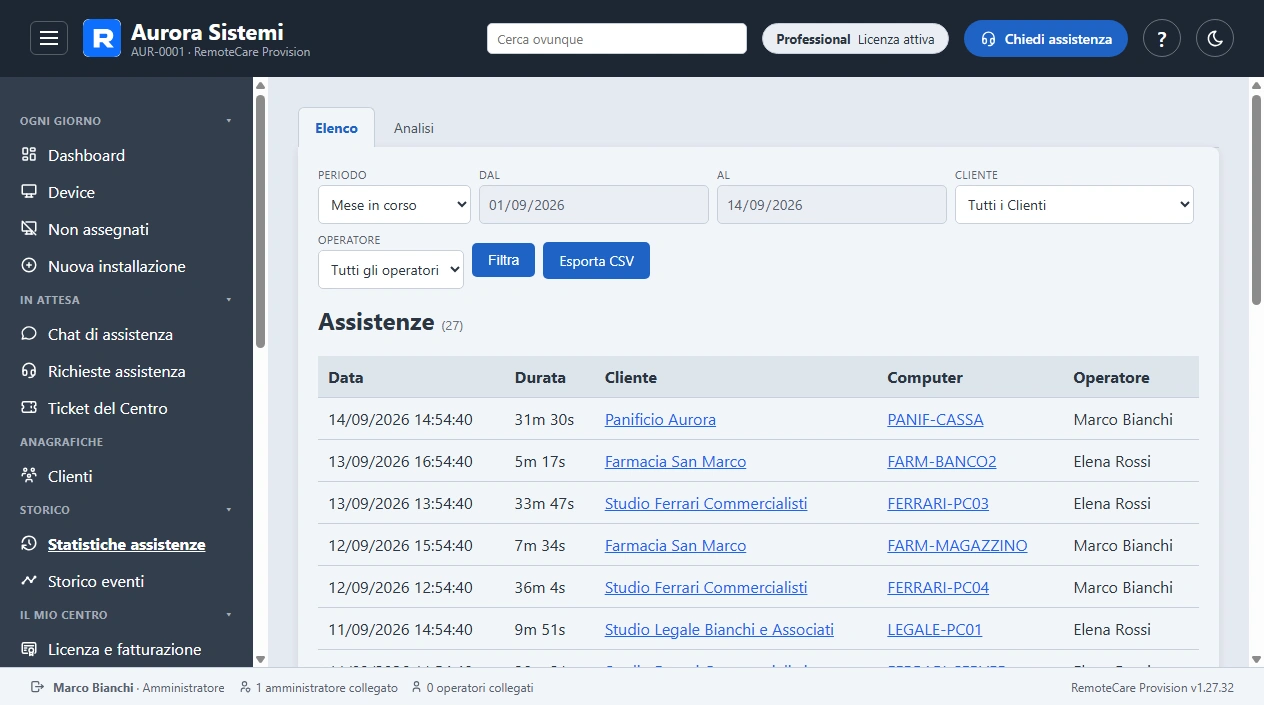Open Licenza e fatturazione page
Viewport: 1264px width, 705px height.
(125, 649)
